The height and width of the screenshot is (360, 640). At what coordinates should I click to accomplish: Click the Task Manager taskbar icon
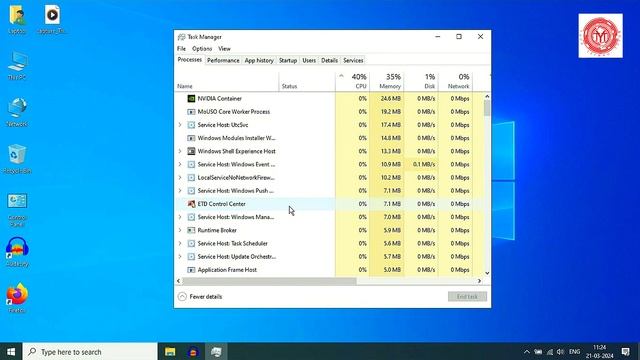tap(216, 351)
